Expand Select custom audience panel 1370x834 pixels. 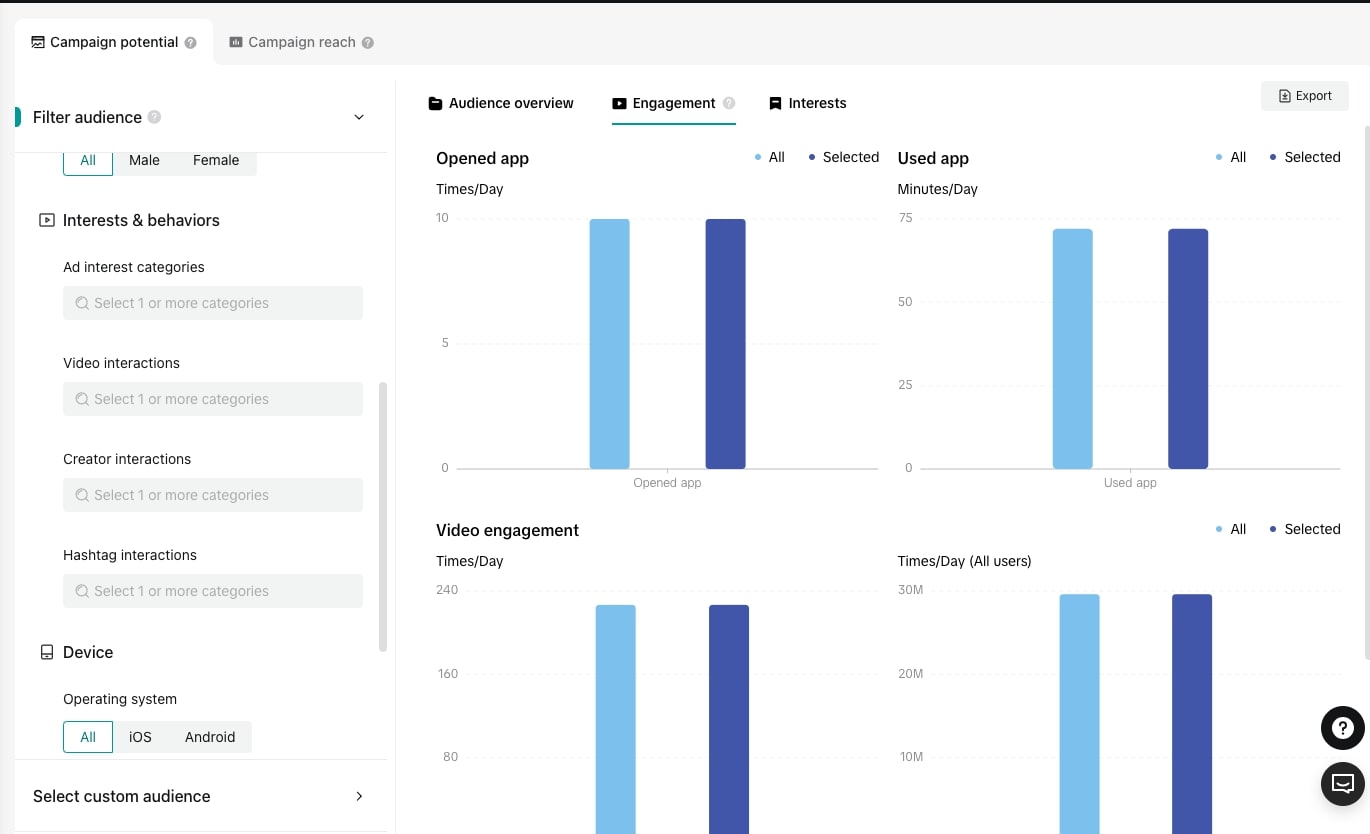coord(359,796)
